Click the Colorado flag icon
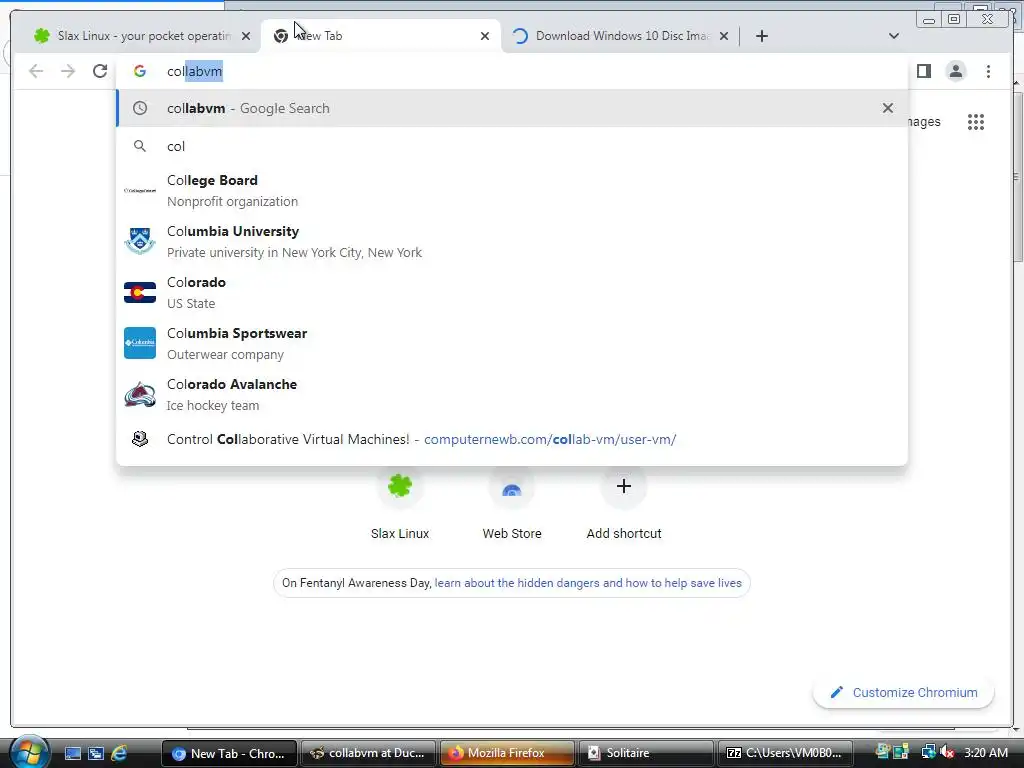1024x768 pixels. (x=140, y=293)
